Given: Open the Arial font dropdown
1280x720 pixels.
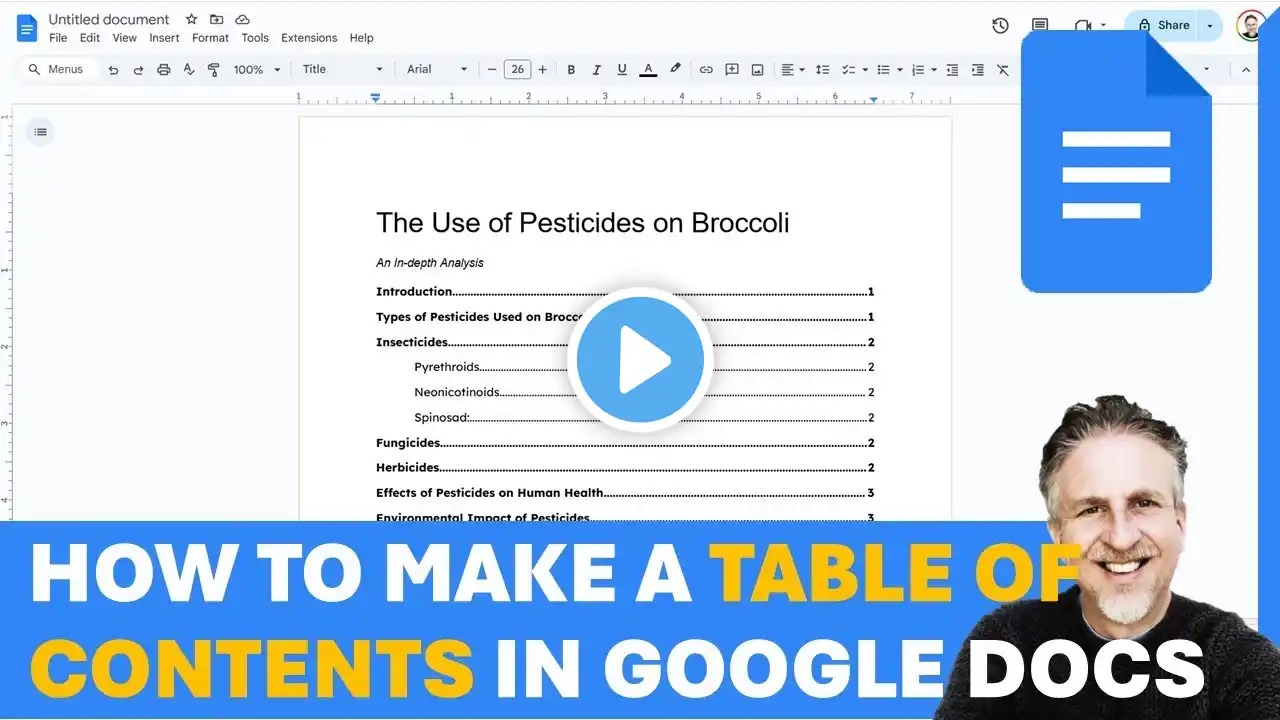Looking at the screenshot, I should (x=437, y=70).
